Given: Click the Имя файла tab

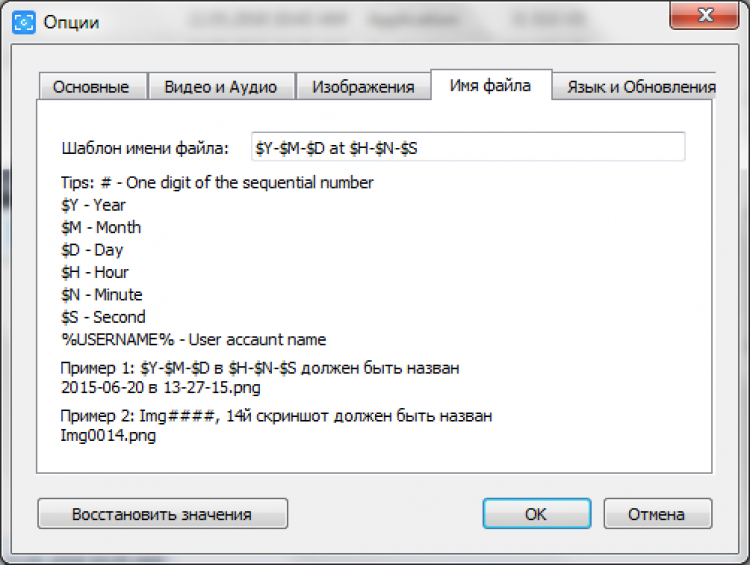Looking at the screenshot, I should pos(490,85).
